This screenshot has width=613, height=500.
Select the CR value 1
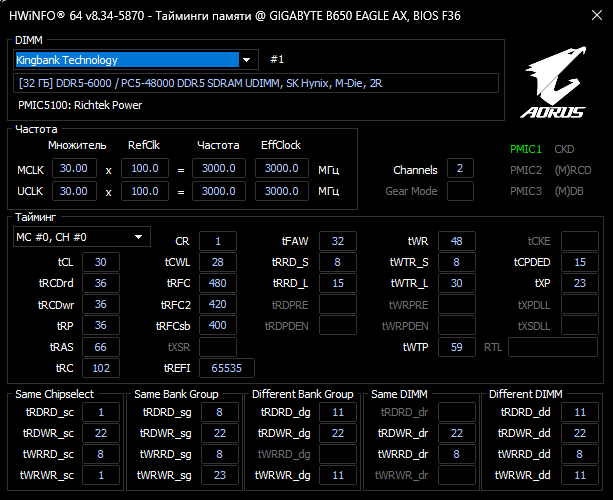[218, 241]
